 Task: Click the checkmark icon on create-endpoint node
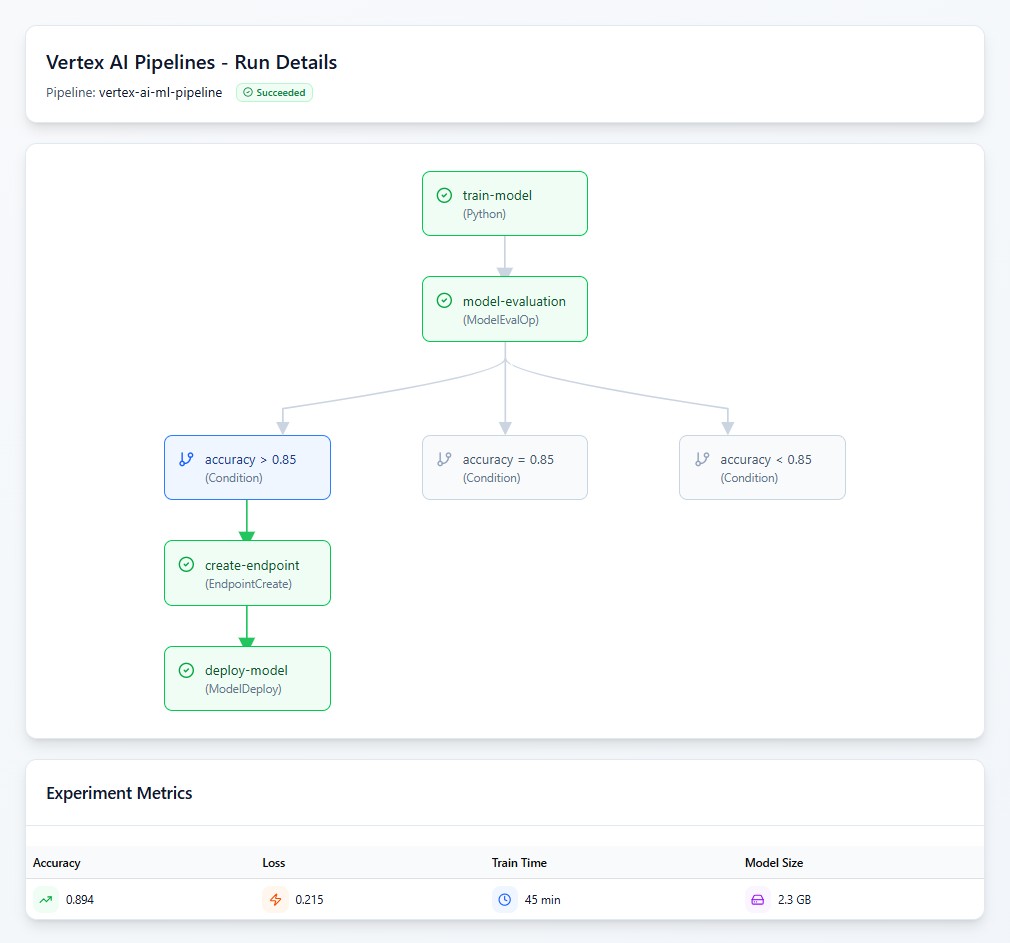185,564
